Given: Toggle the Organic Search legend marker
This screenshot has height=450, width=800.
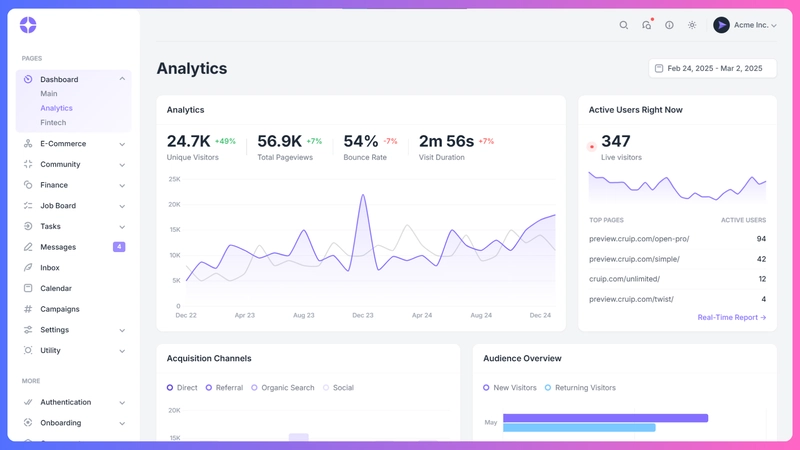Looking at the screenshot, I should (x=255, y=388).
